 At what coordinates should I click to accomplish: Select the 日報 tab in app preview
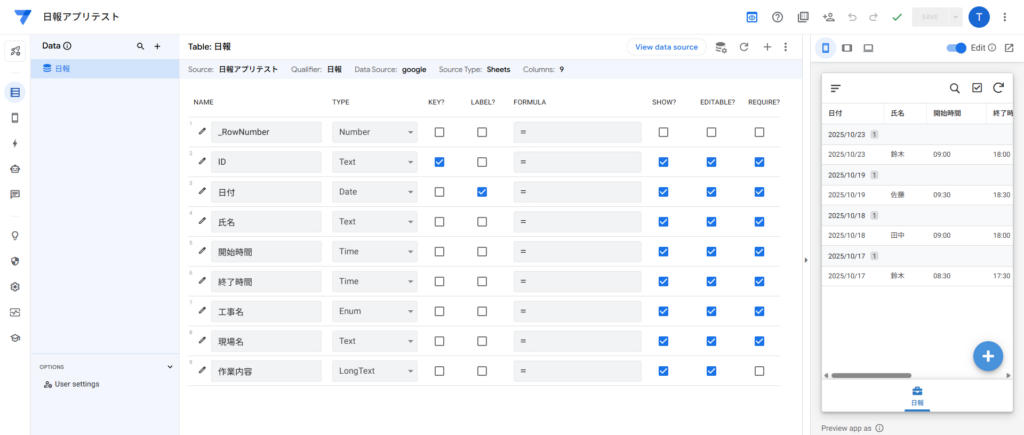click(917, 396)
